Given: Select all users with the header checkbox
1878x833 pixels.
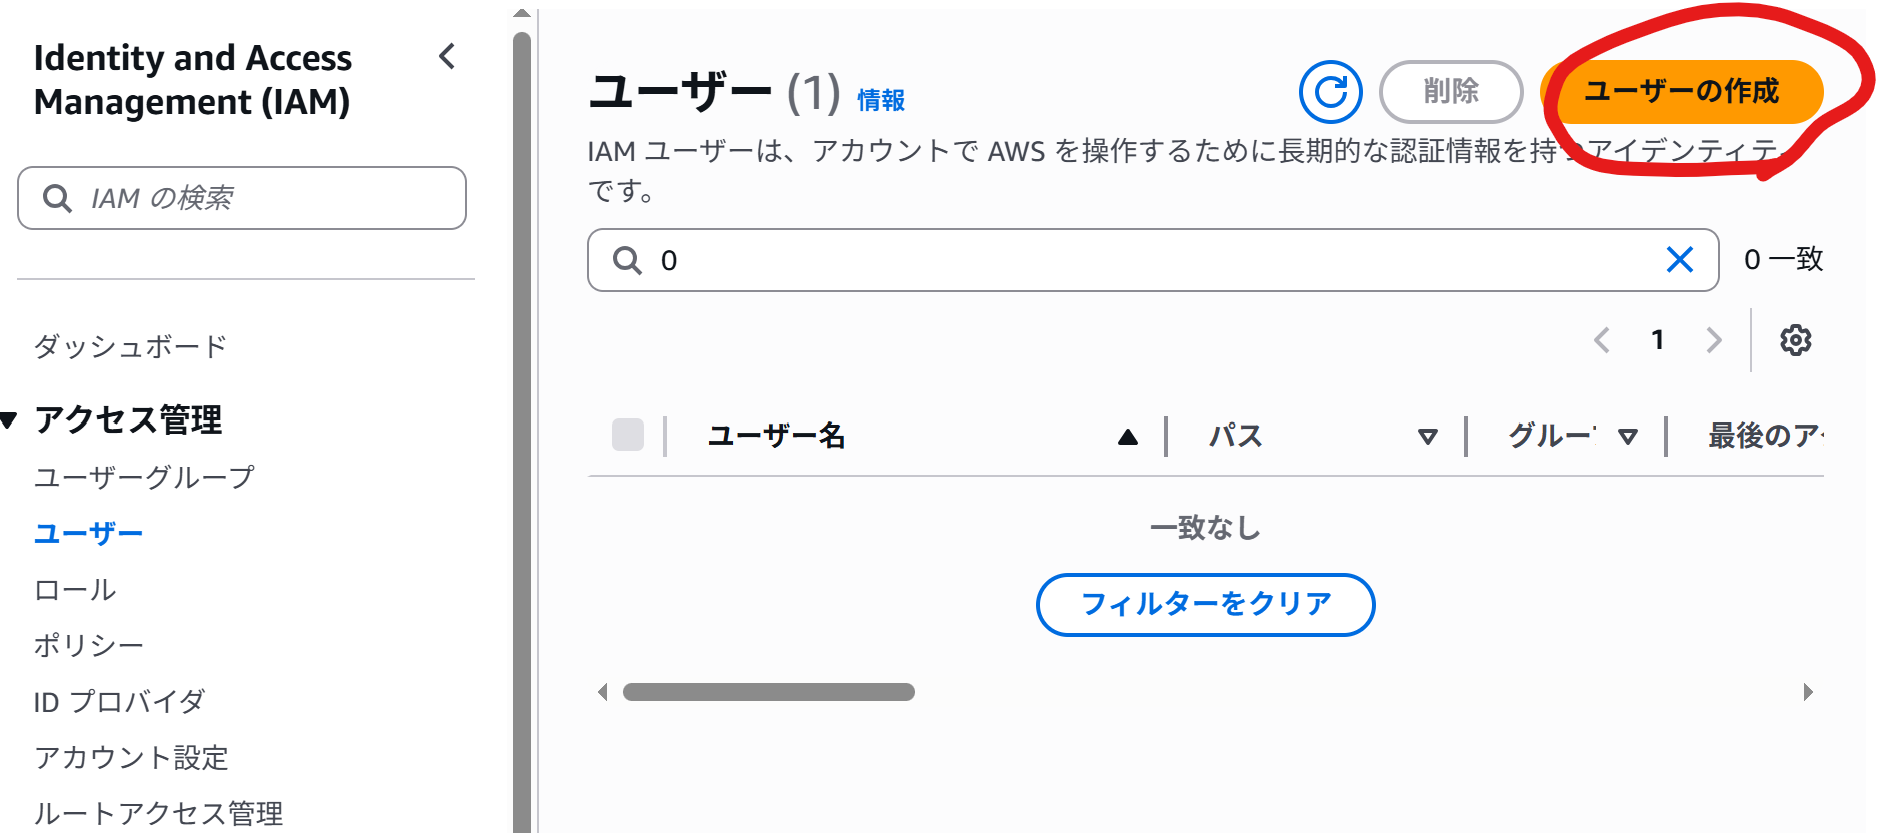Looking at the screenshot, I should coord(627,435).
